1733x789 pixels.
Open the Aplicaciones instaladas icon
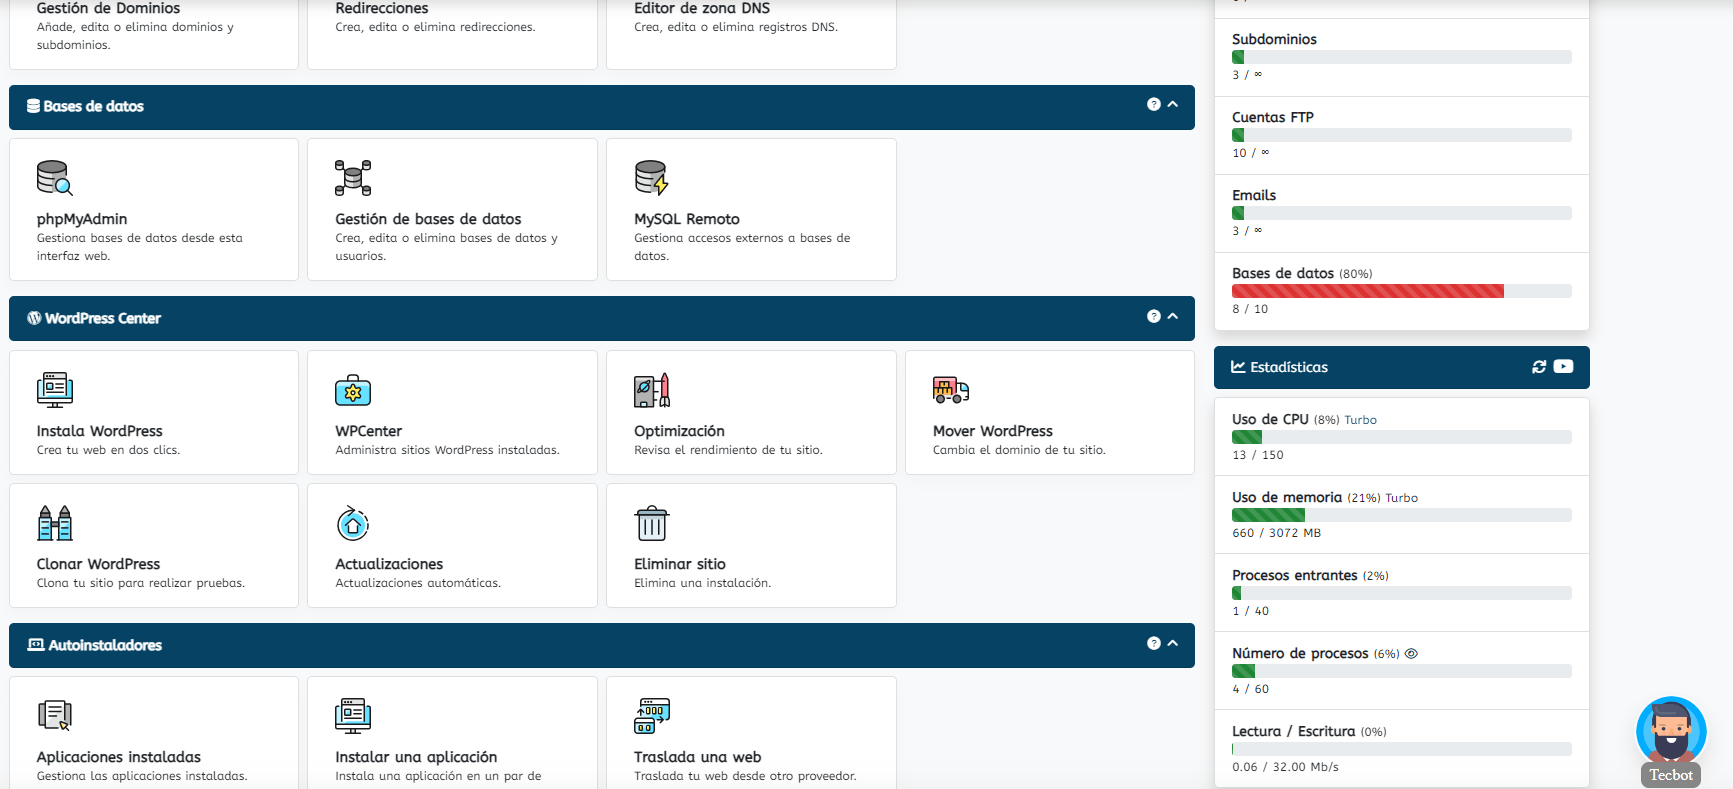coord(55,716)
